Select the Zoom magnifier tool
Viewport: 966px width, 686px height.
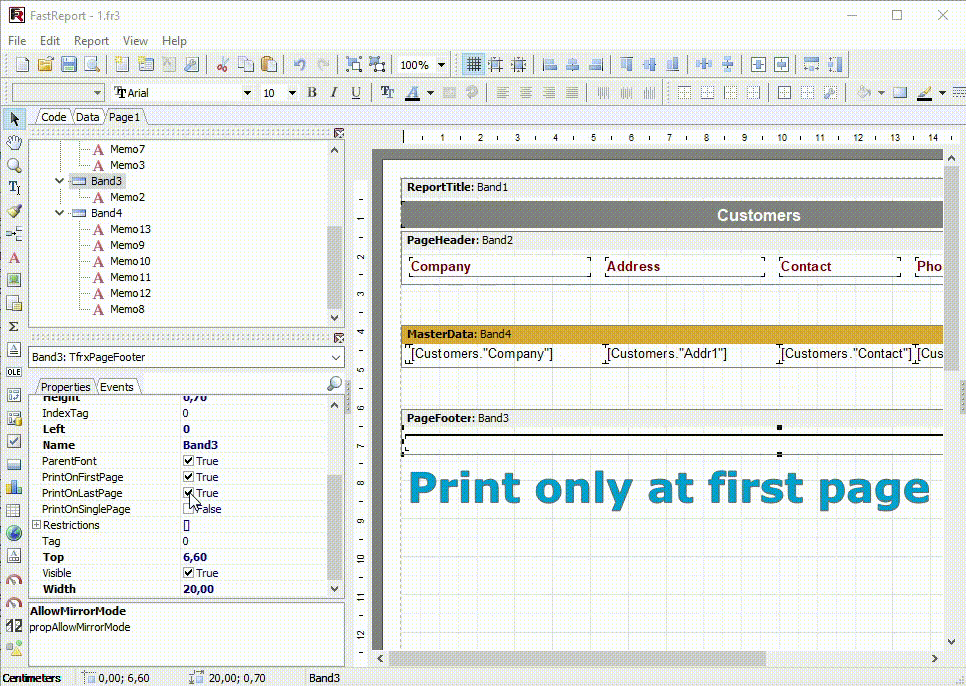point(14,165)
